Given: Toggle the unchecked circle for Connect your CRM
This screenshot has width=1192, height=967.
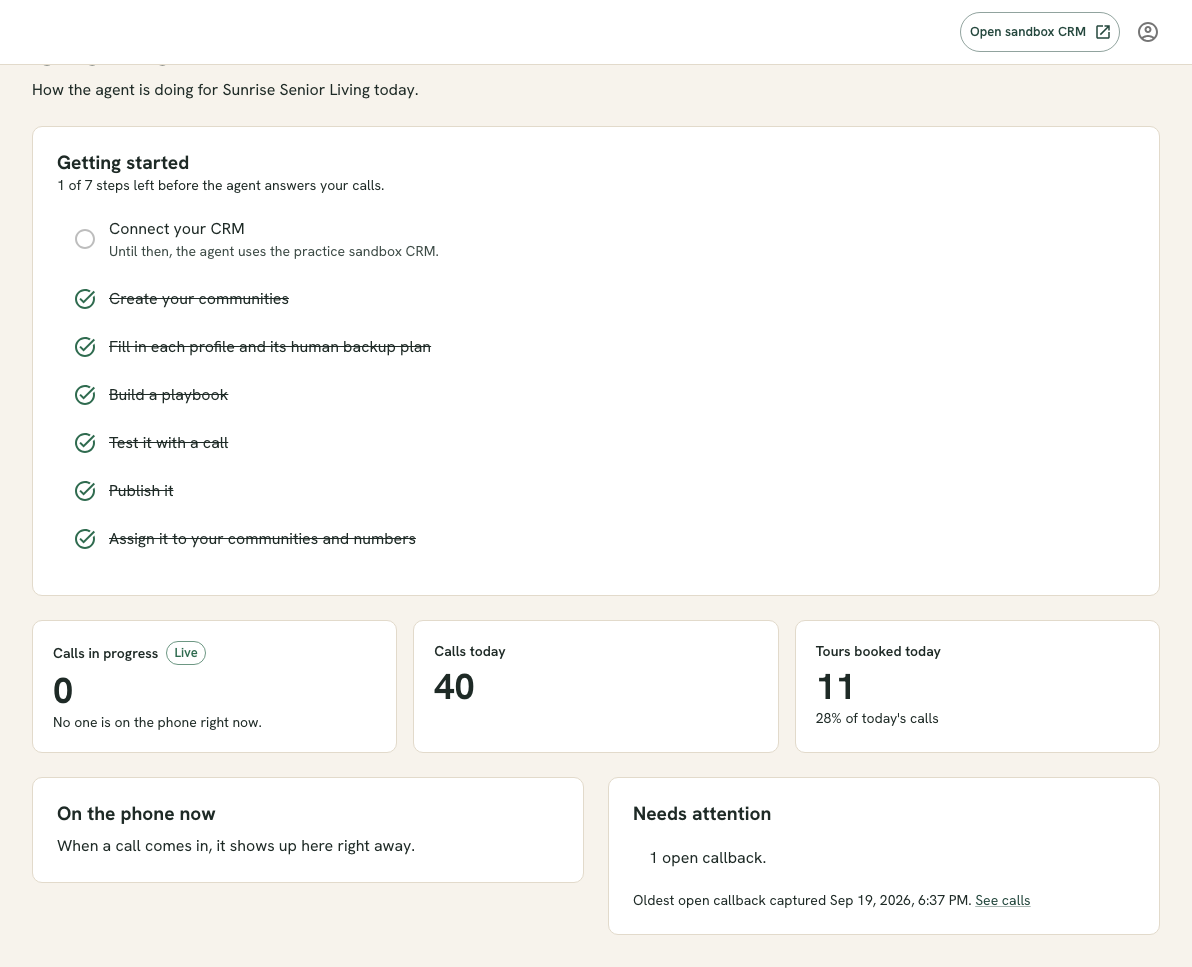Looking at the screenshot, I should point(85,239).
